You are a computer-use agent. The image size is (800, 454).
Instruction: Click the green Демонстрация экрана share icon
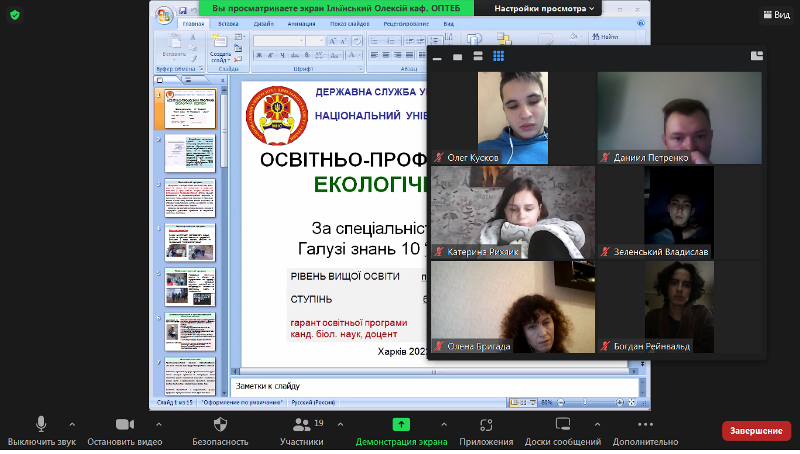401,425
